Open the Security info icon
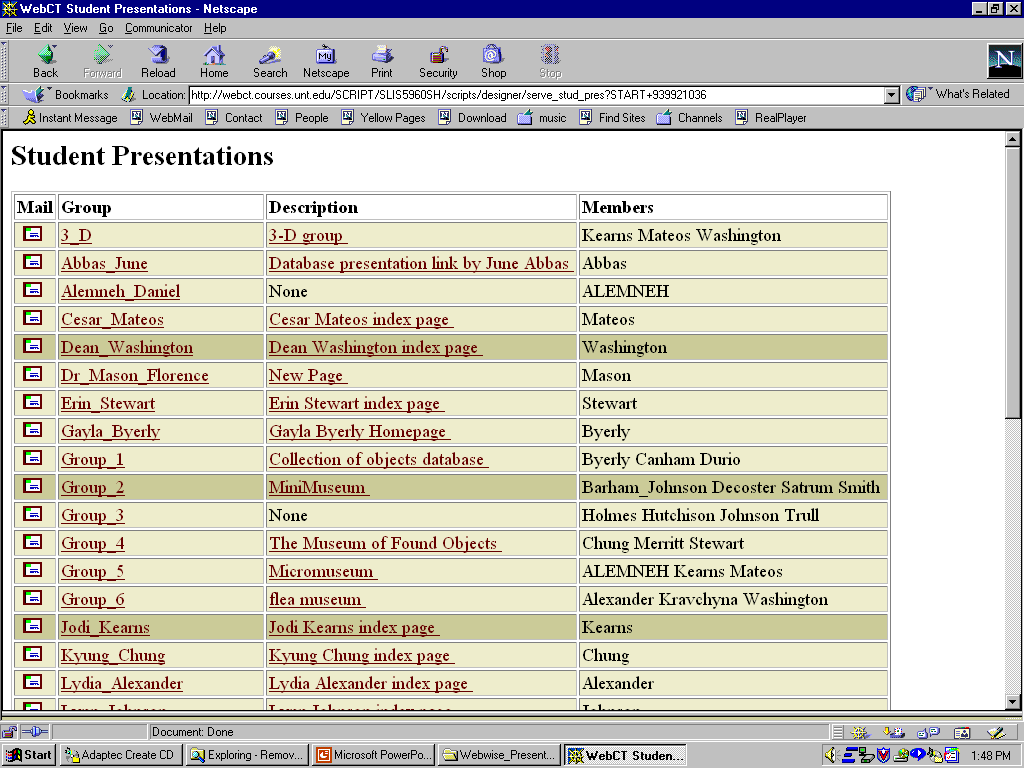The width and height of the screenshot is (1024, 768). coord(438,60)
